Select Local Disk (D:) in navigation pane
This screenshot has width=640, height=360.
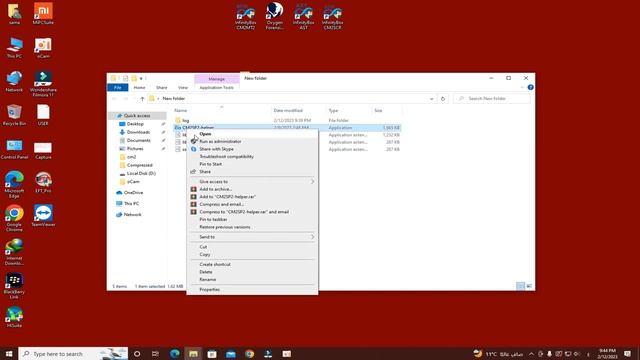tap(141, 173)
